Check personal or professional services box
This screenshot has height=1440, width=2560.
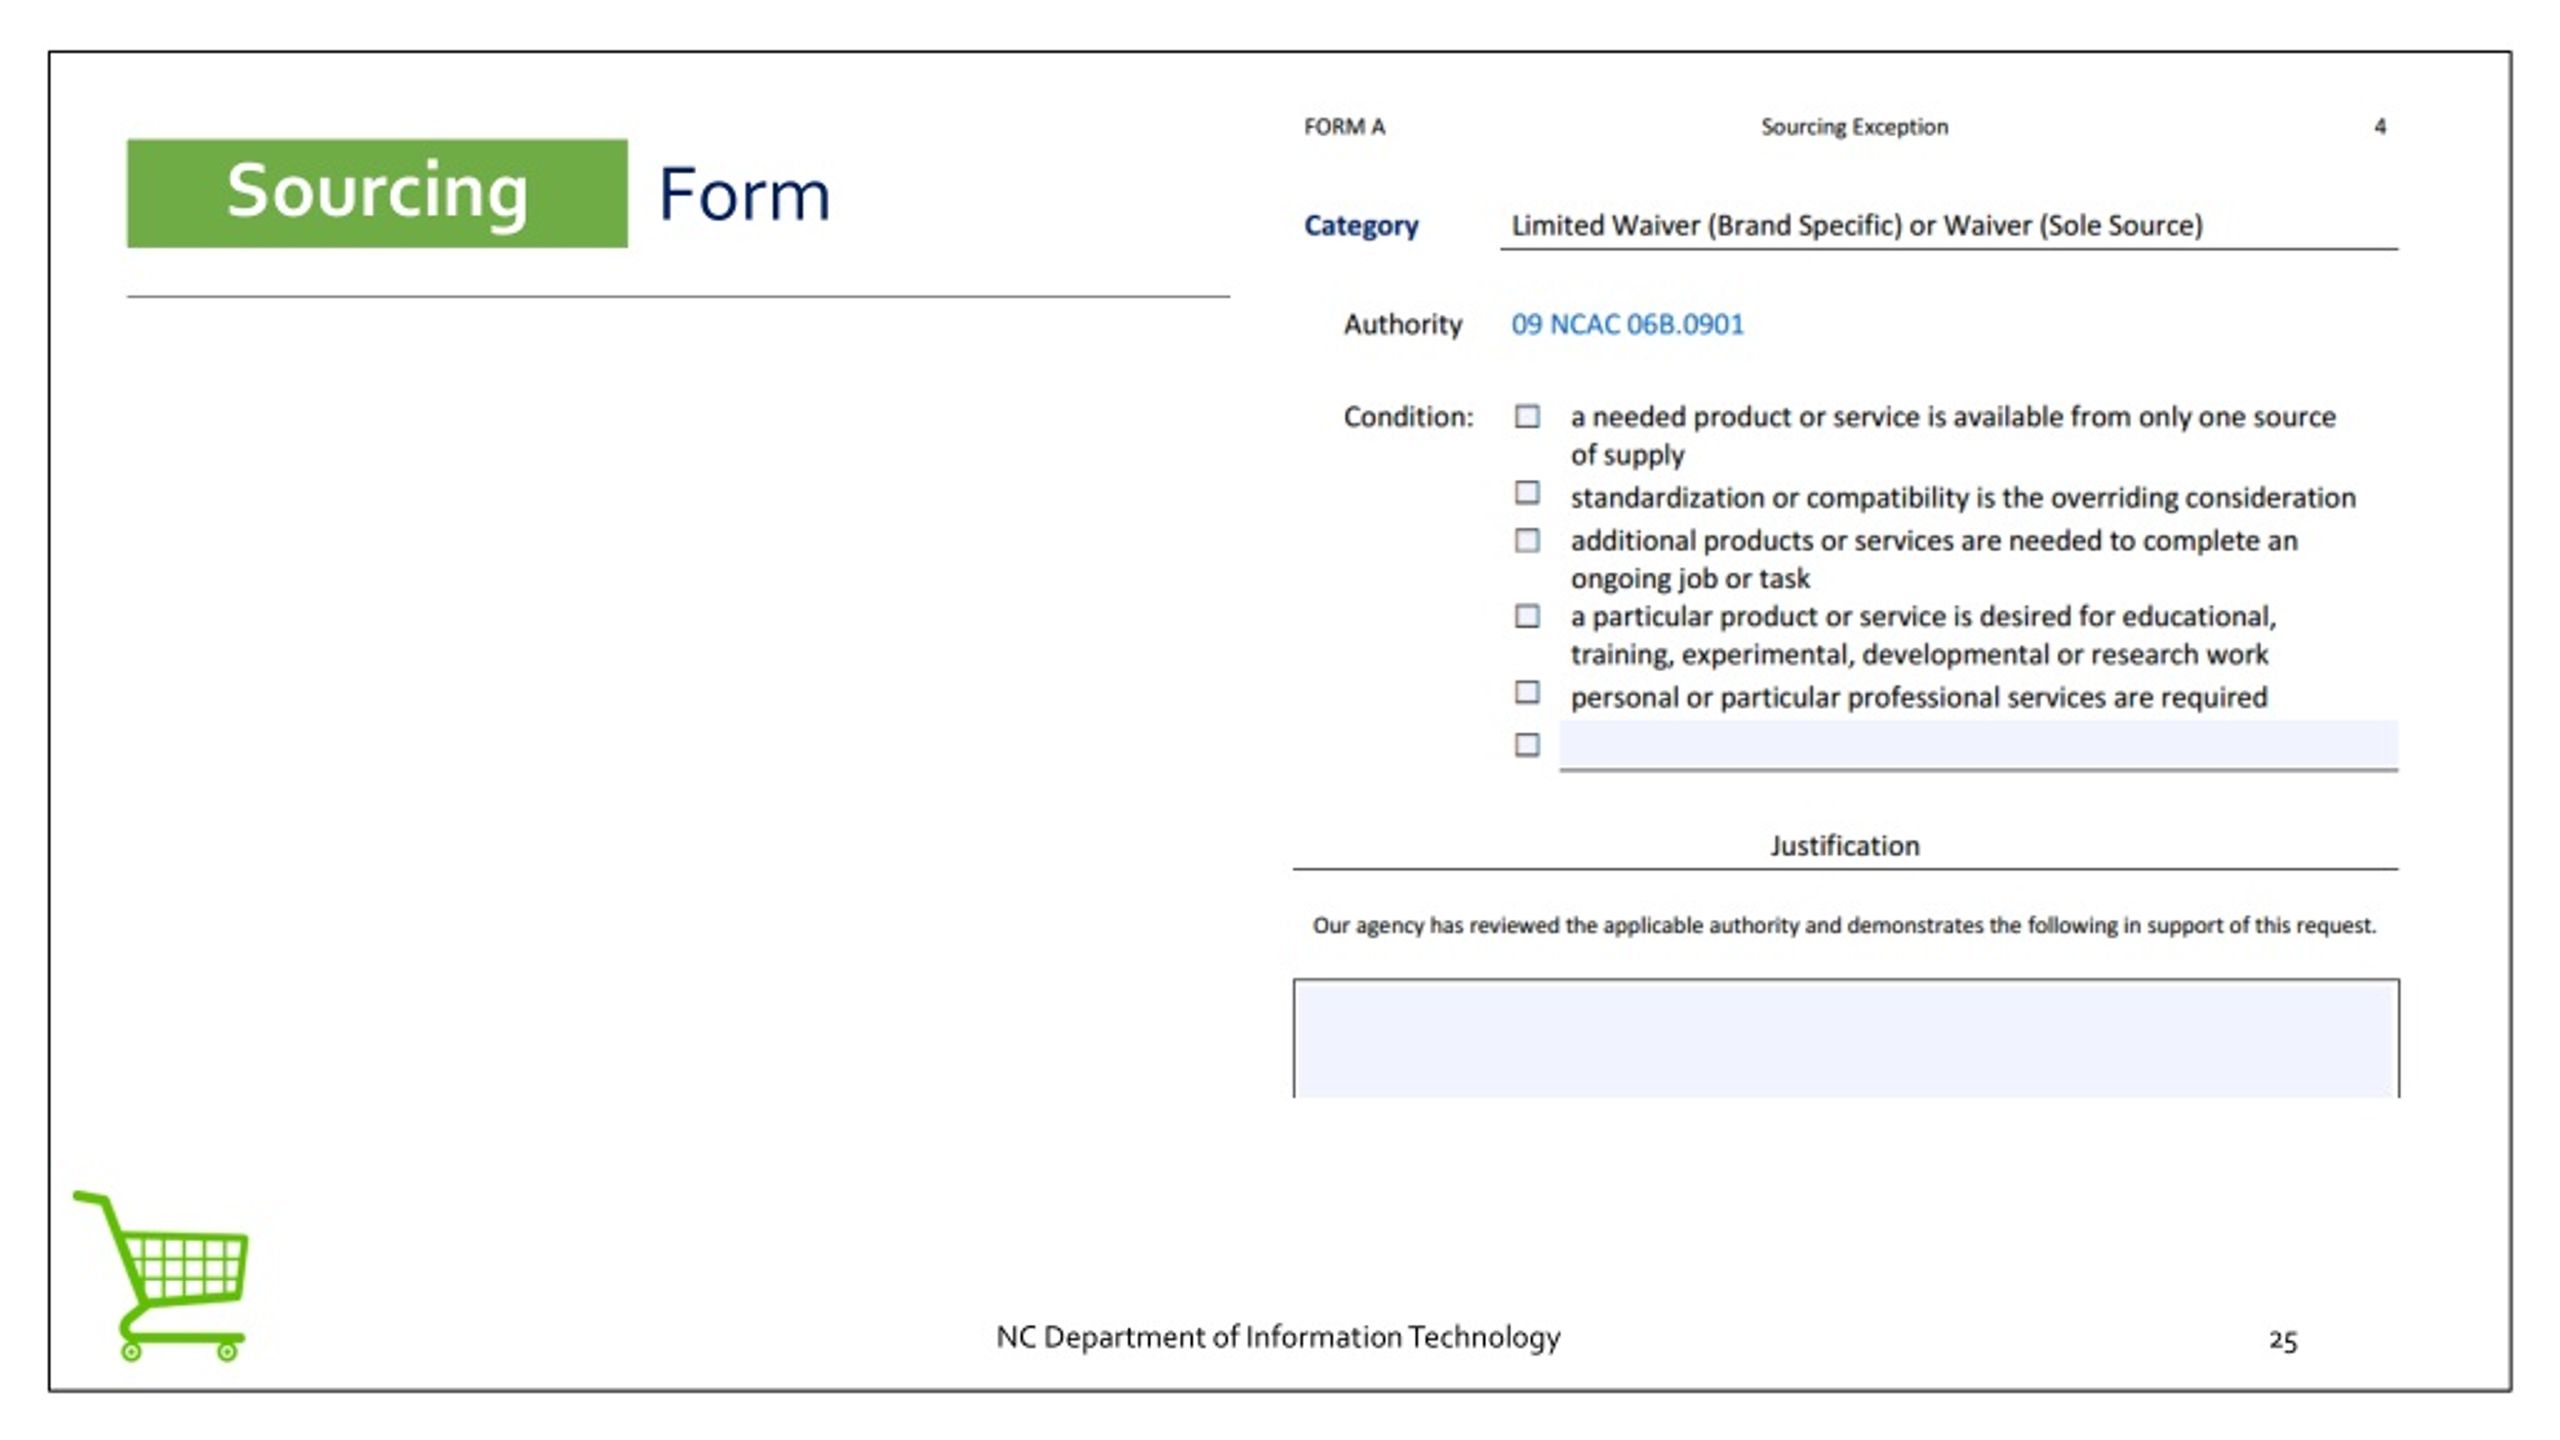pos(1527,692)
